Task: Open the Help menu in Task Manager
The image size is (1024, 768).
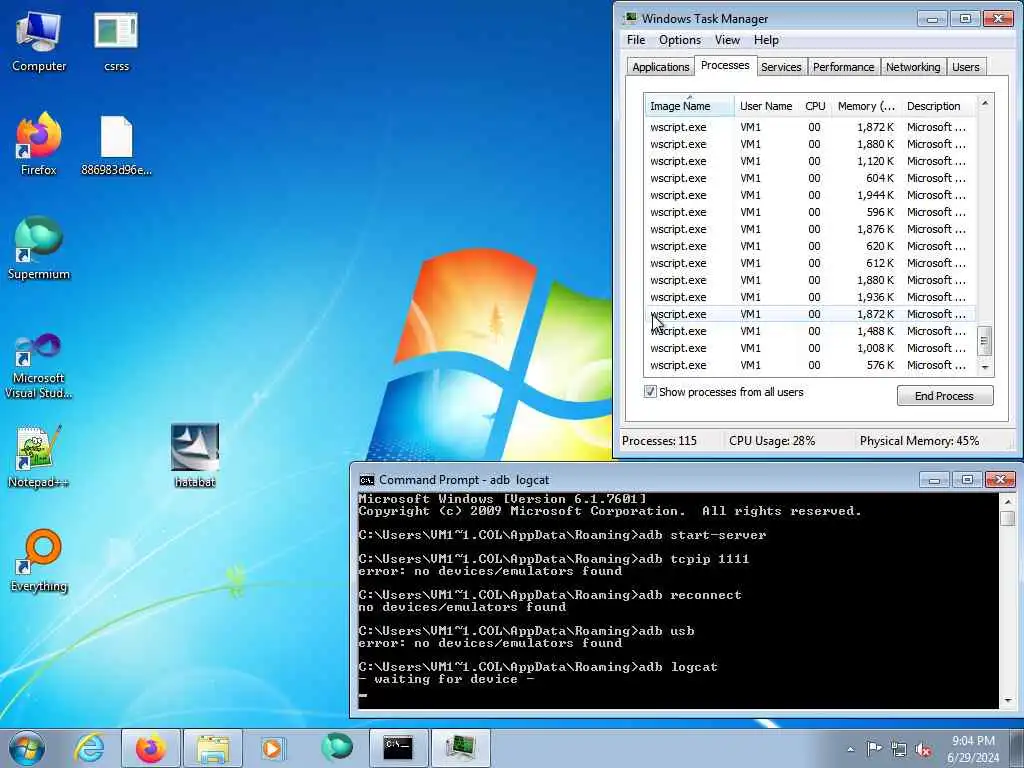Action: (x=766, y=40)
